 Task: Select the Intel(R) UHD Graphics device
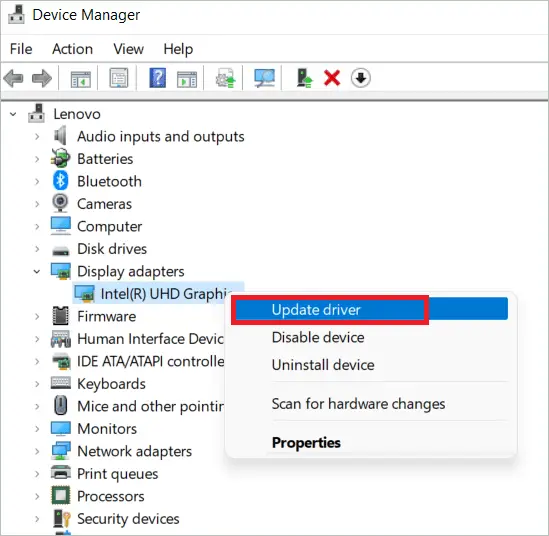tap(158, 293)
